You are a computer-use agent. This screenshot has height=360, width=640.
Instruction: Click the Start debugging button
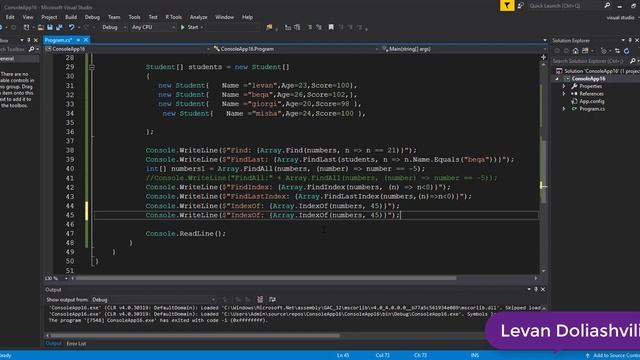point(189,27)
